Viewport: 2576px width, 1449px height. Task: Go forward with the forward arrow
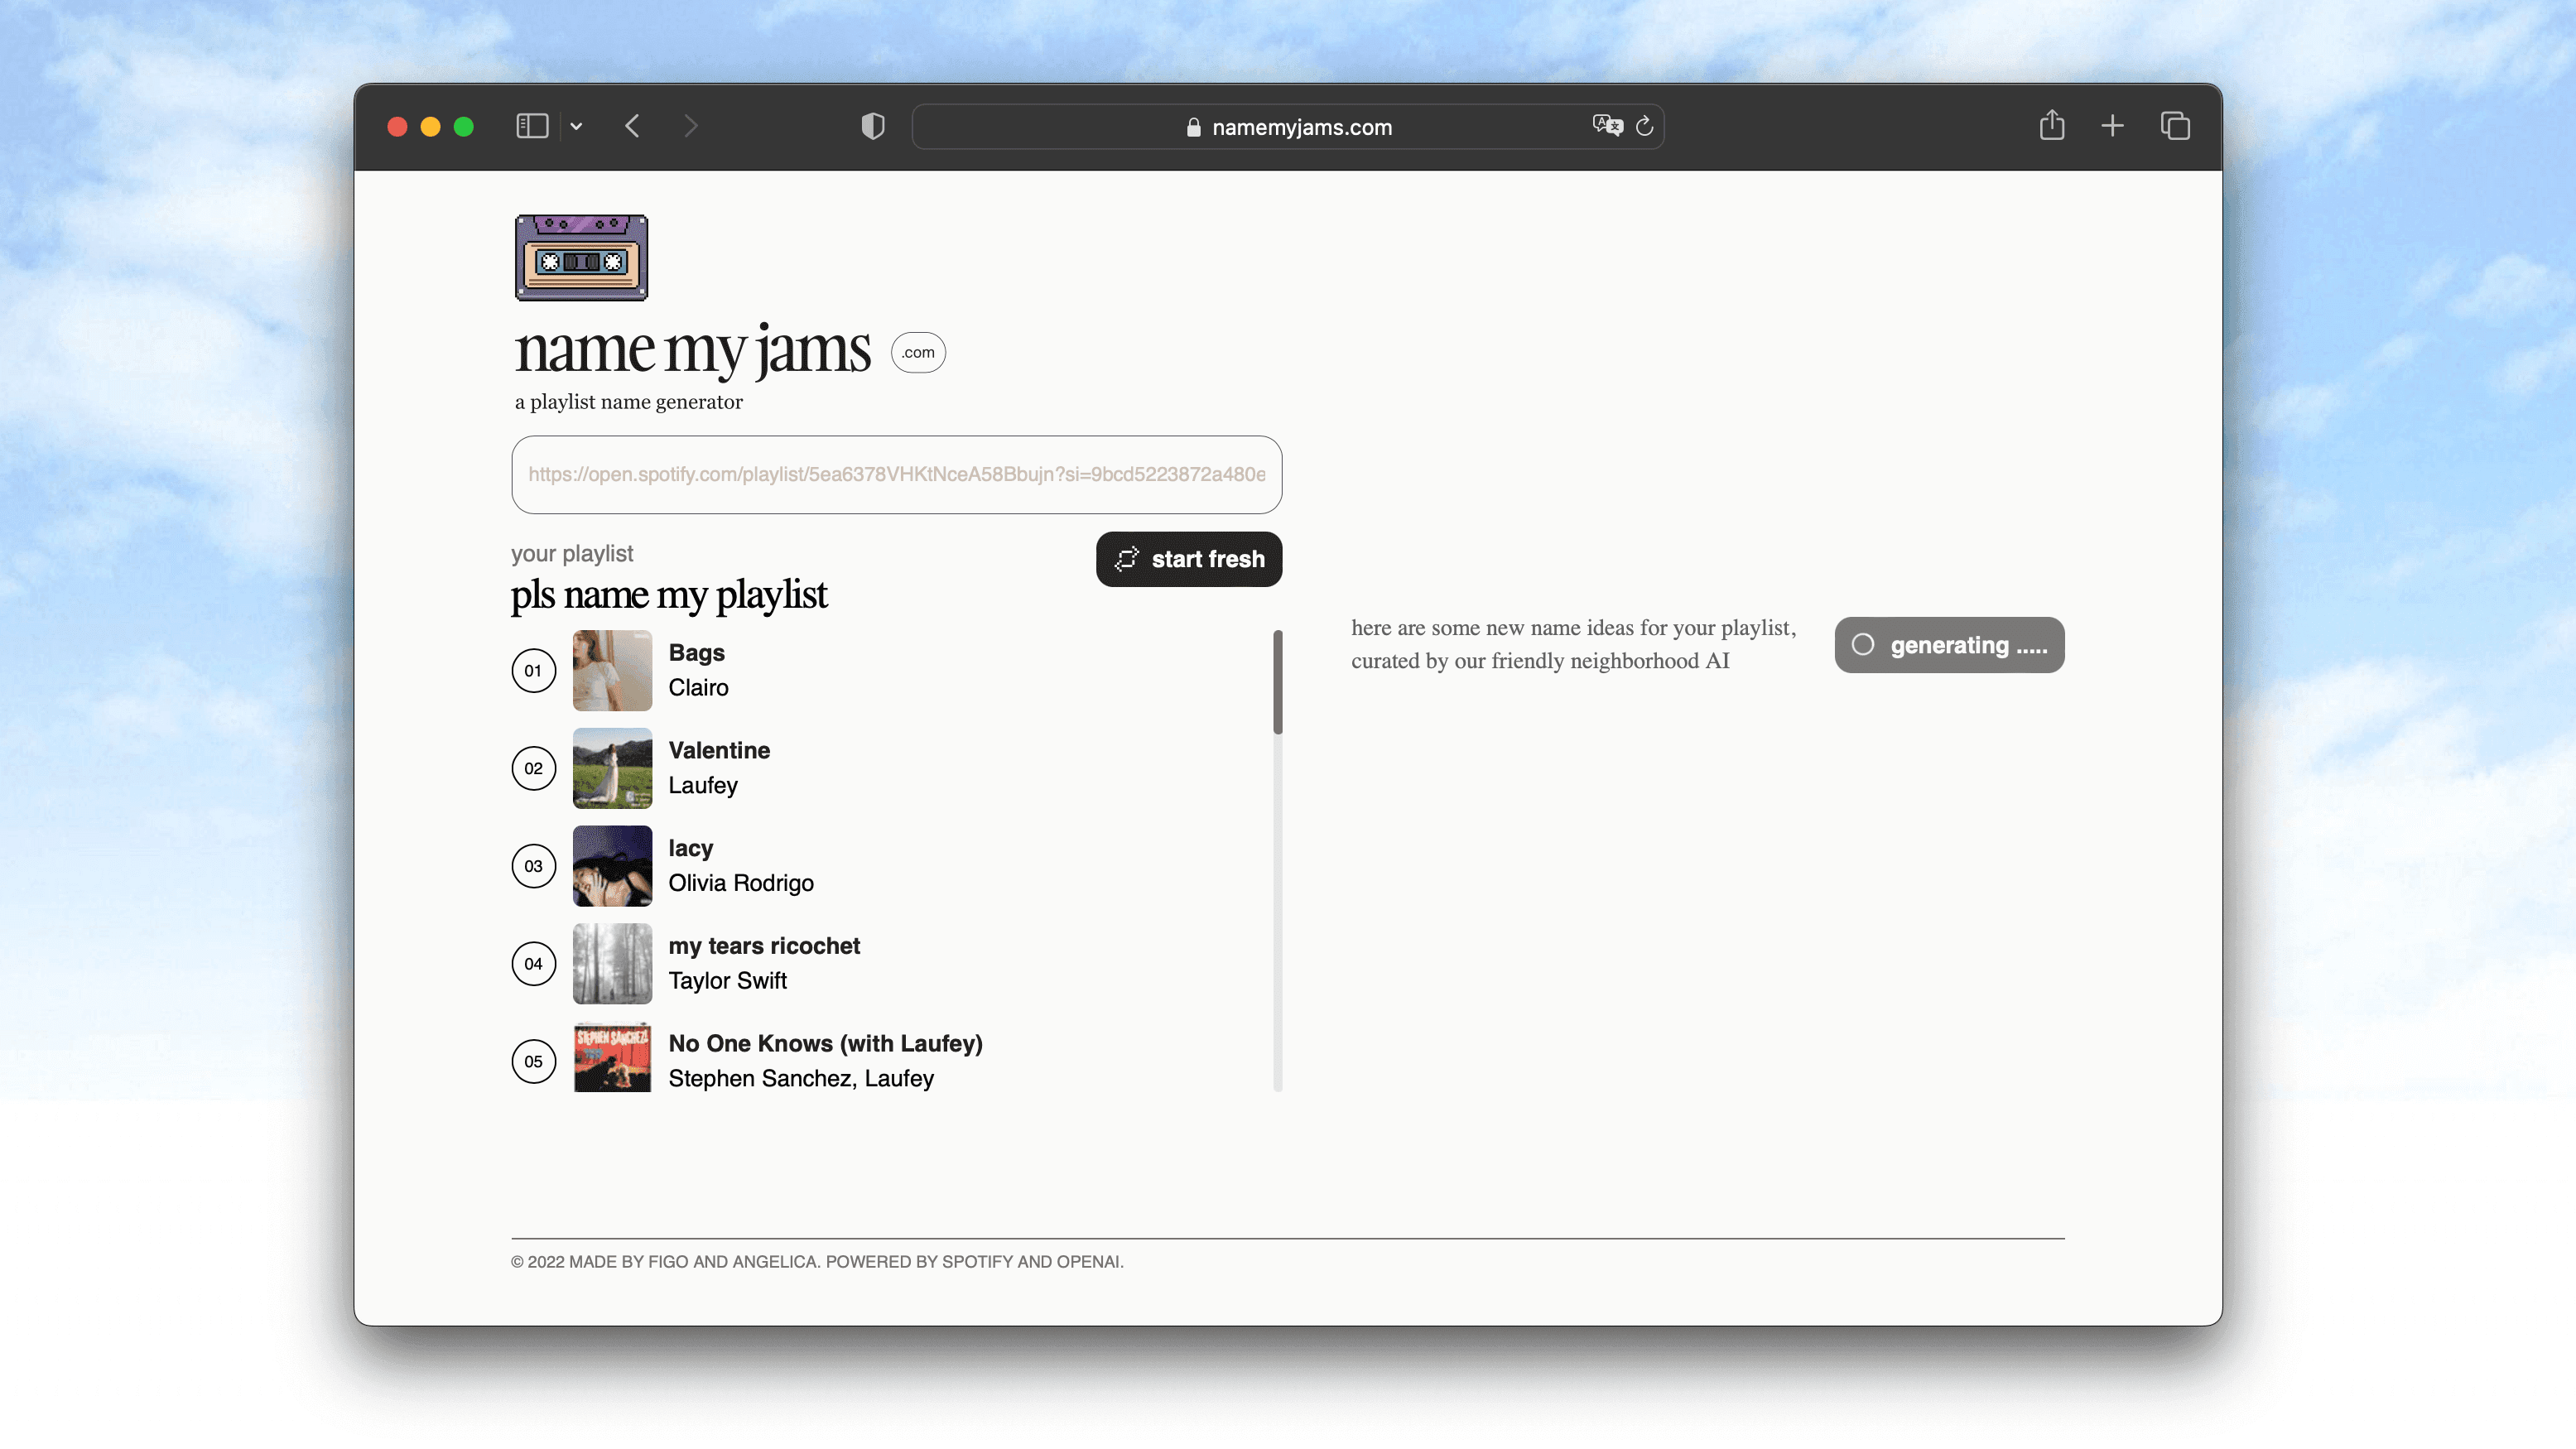click(690, 126)
